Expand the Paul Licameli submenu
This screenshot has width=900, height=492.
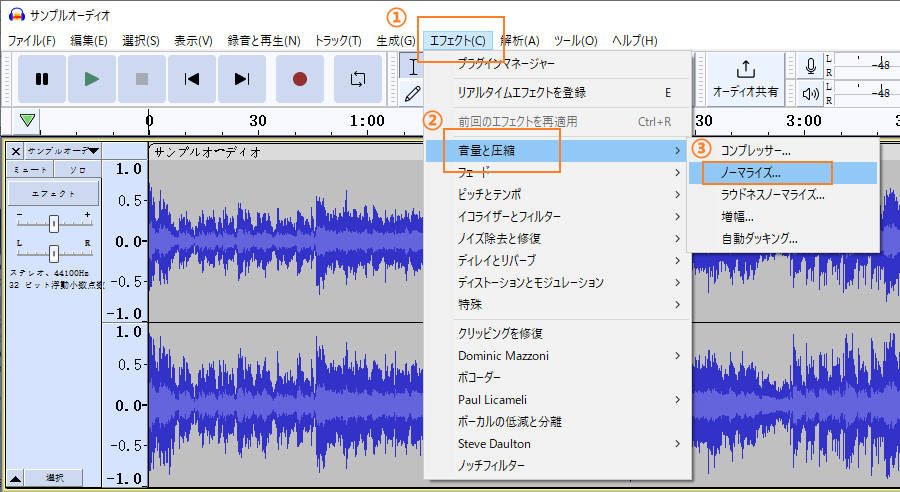(557, 400)
